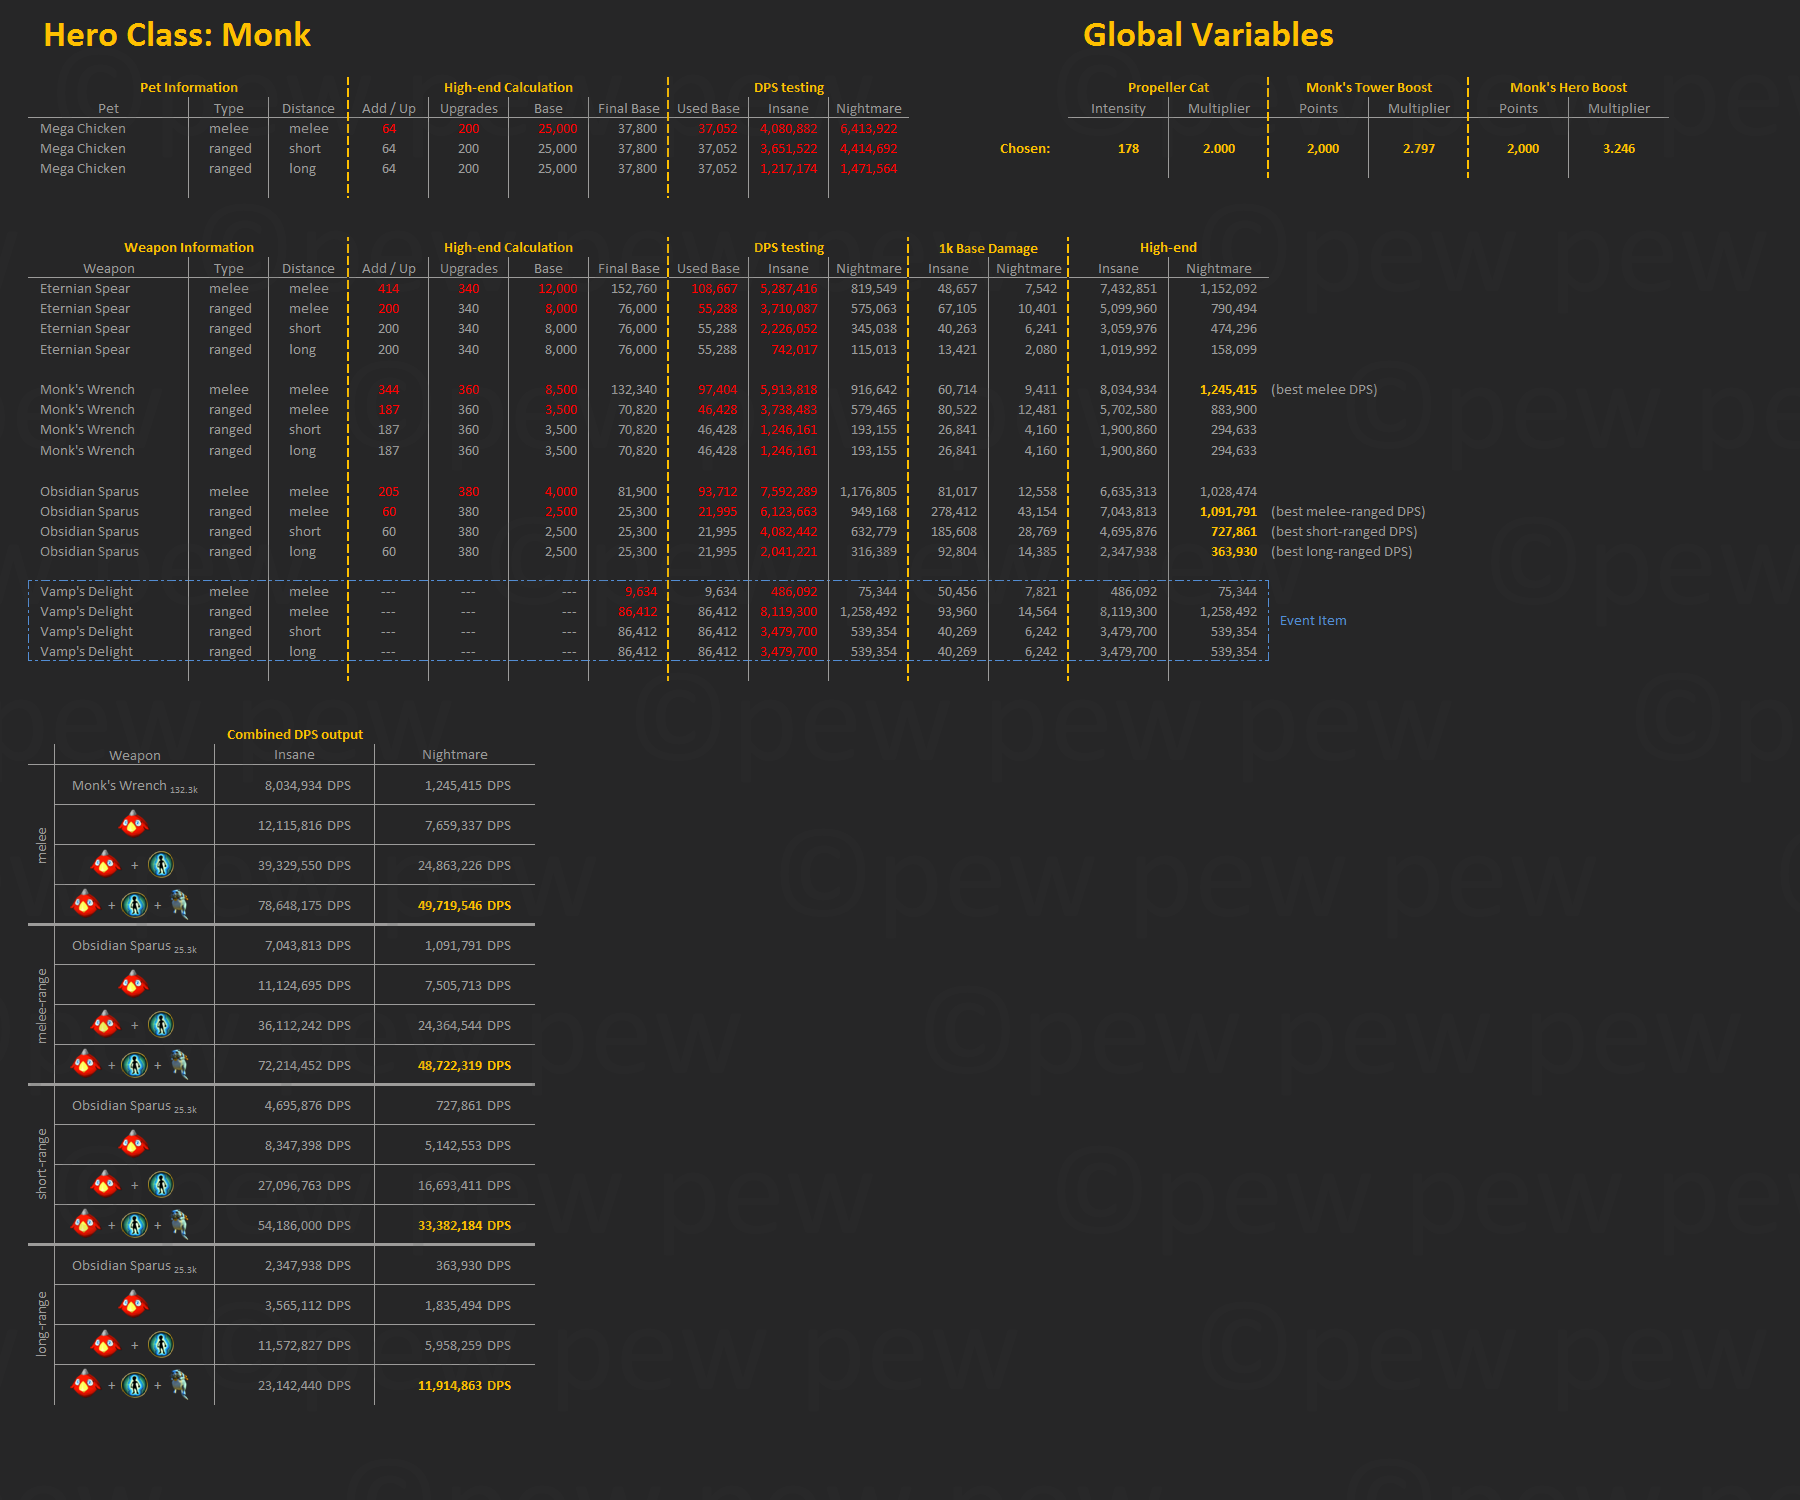Click hero boost icon in 39,329,550 DPS row
Image resolution: width=1800 pixels, height=1500 pixels.
pyautogui.click(x=160, y=864)
